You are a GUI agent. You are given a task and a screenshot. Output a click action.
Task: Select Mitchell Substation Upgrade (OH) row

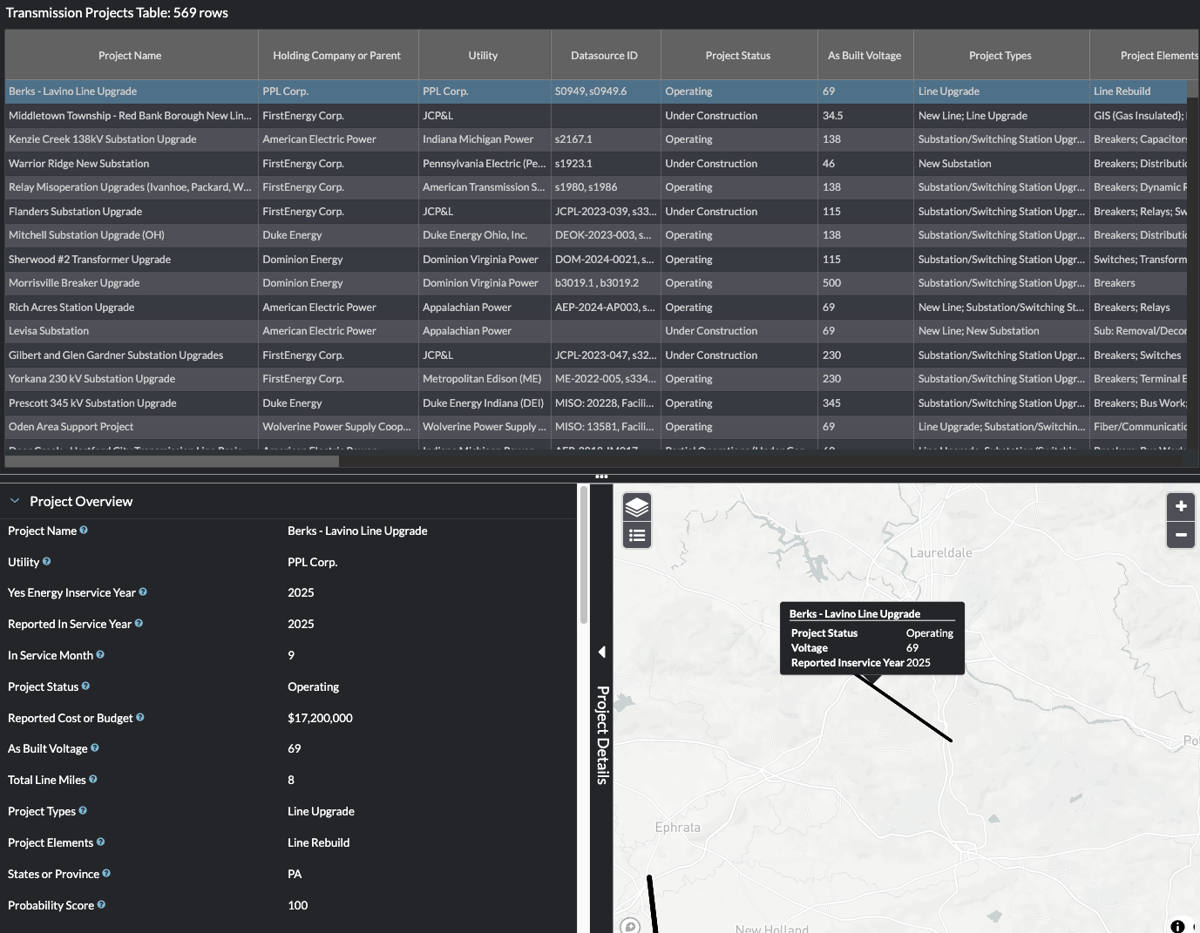(x=596, y=235)
